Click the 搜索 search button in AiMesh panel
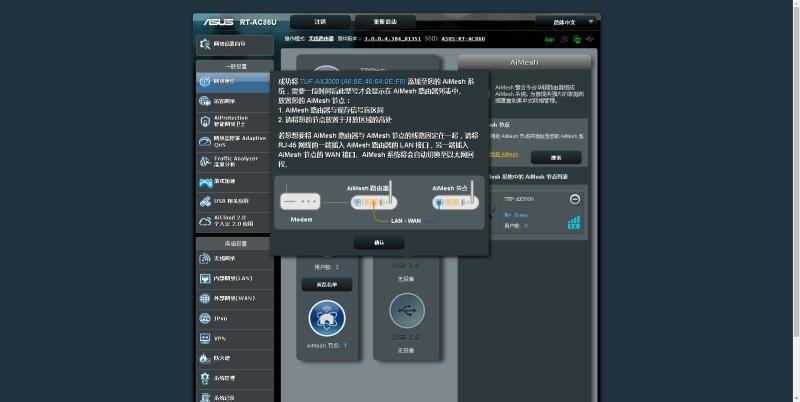The width and height of the screenshot is (800, 402). 556,158
